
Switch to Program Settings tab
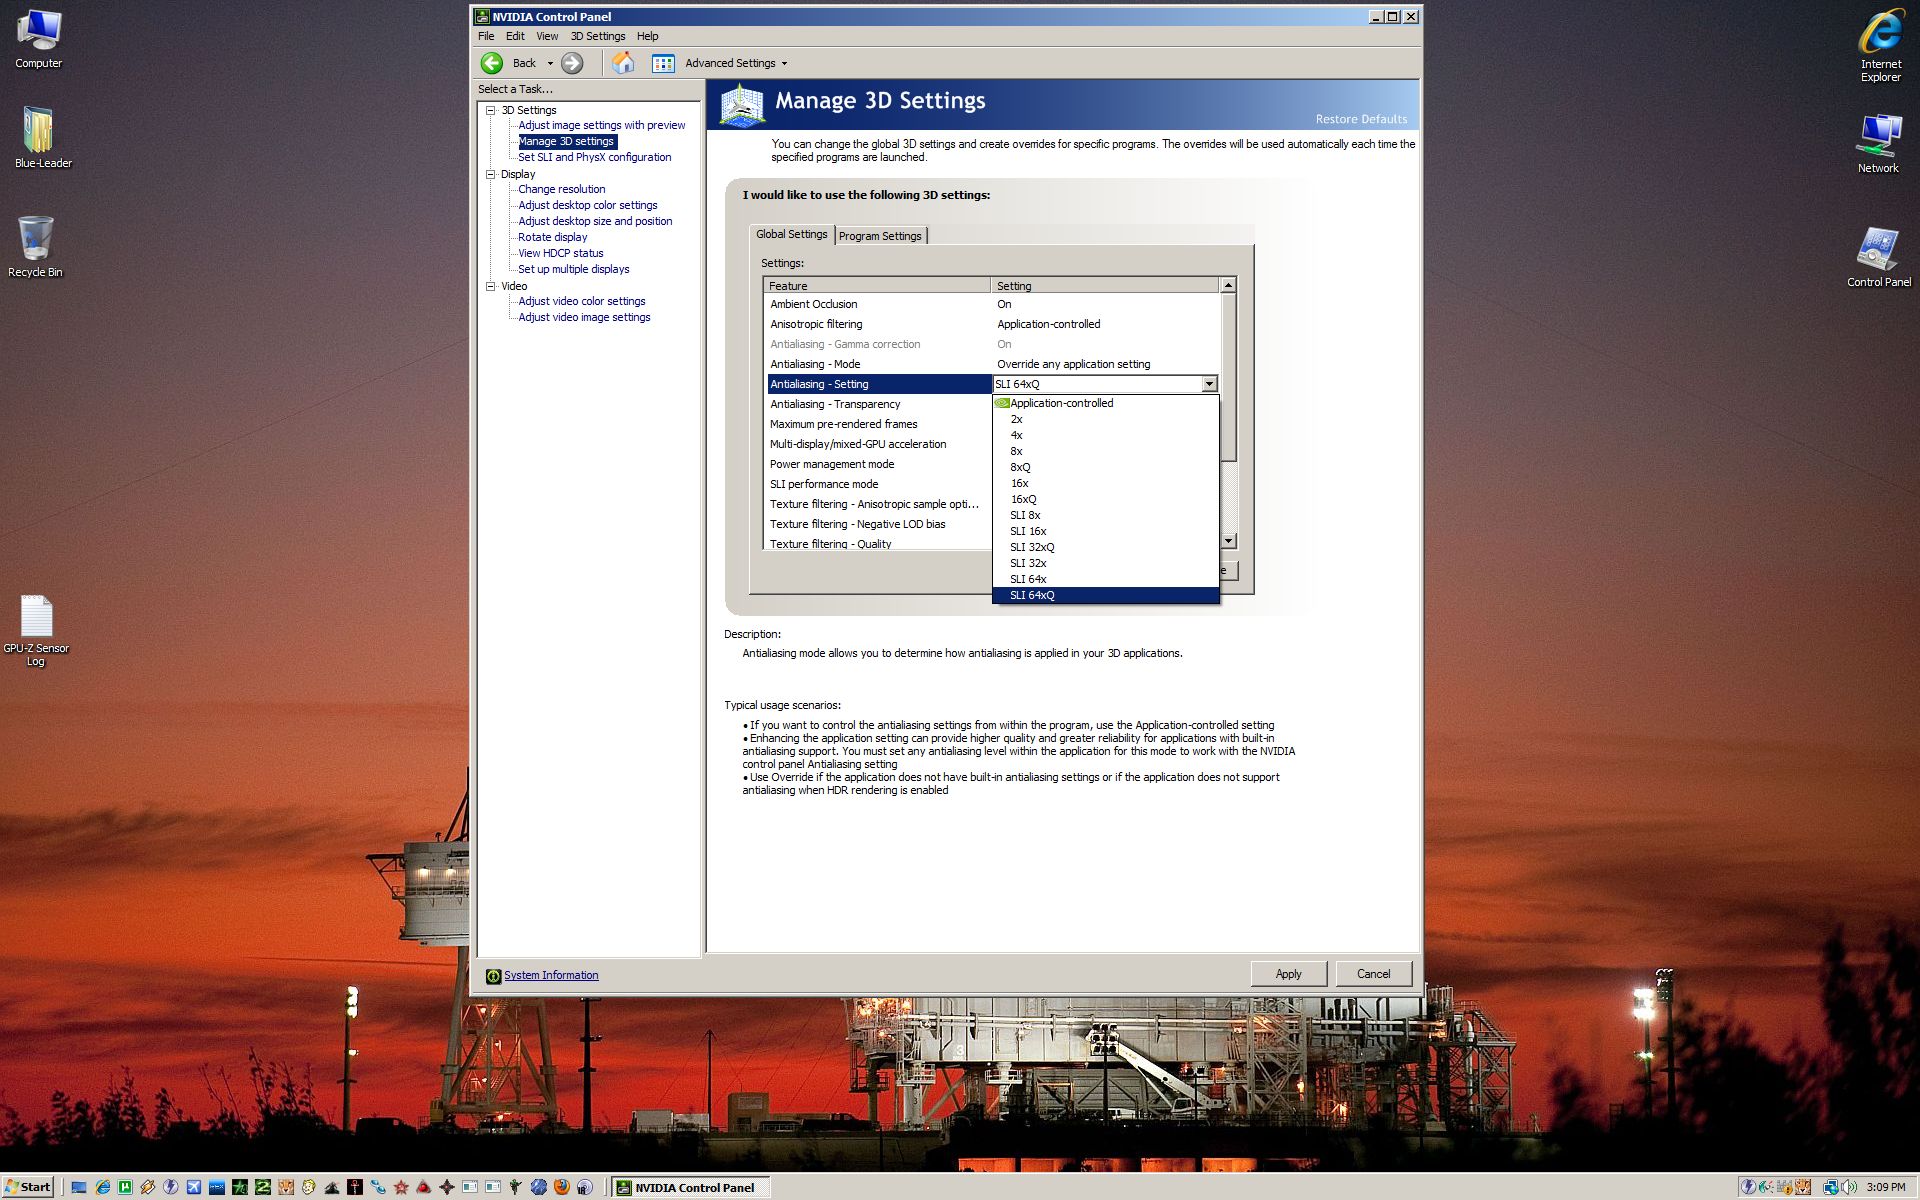point(880,236)
